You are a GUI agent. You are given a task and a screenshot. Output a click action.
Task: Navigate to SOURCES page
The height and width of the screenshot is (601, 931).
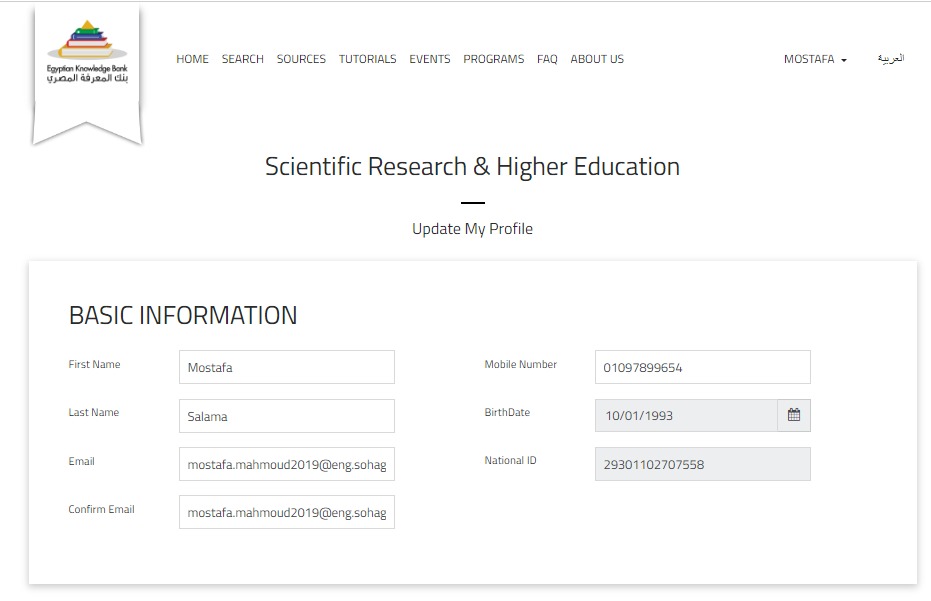[x=301, y=60]
